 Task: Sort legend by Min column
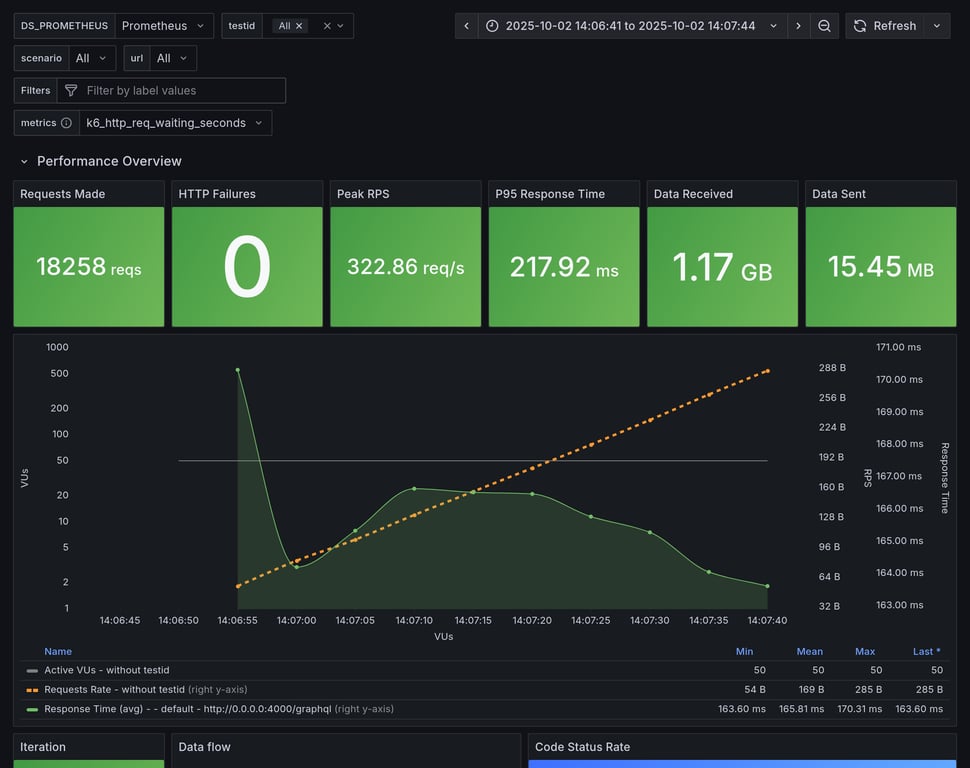pos(744,651)
